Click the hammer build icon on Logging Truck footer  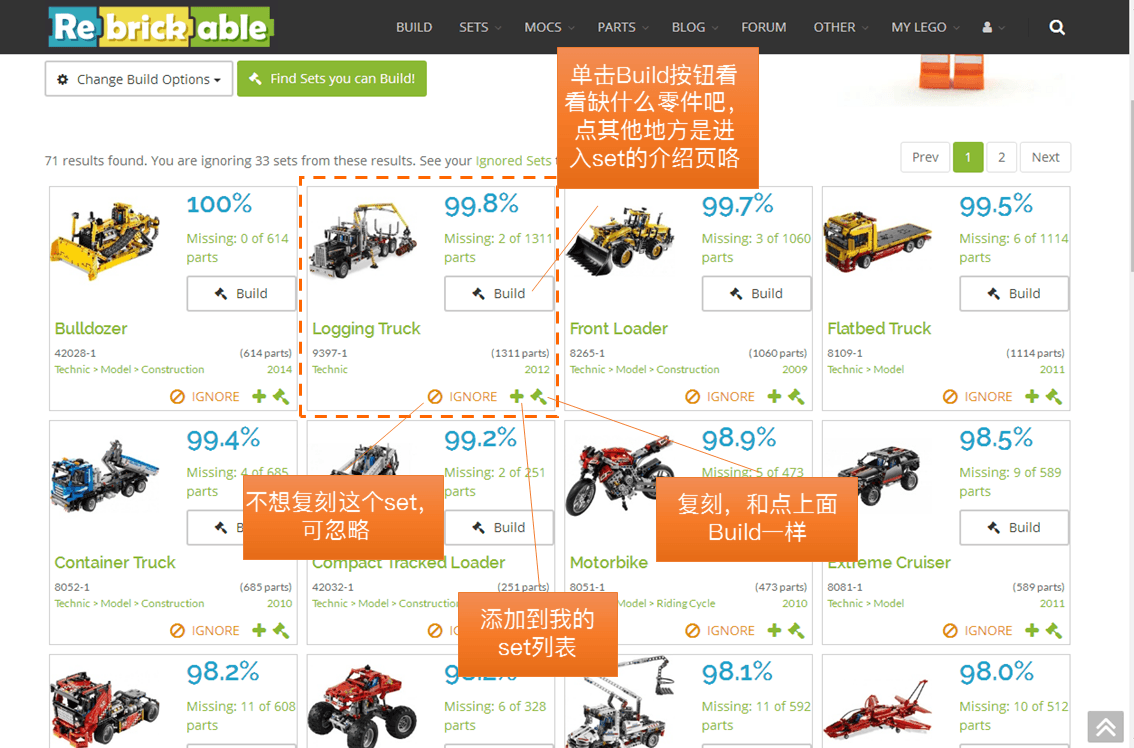(539, 396)
